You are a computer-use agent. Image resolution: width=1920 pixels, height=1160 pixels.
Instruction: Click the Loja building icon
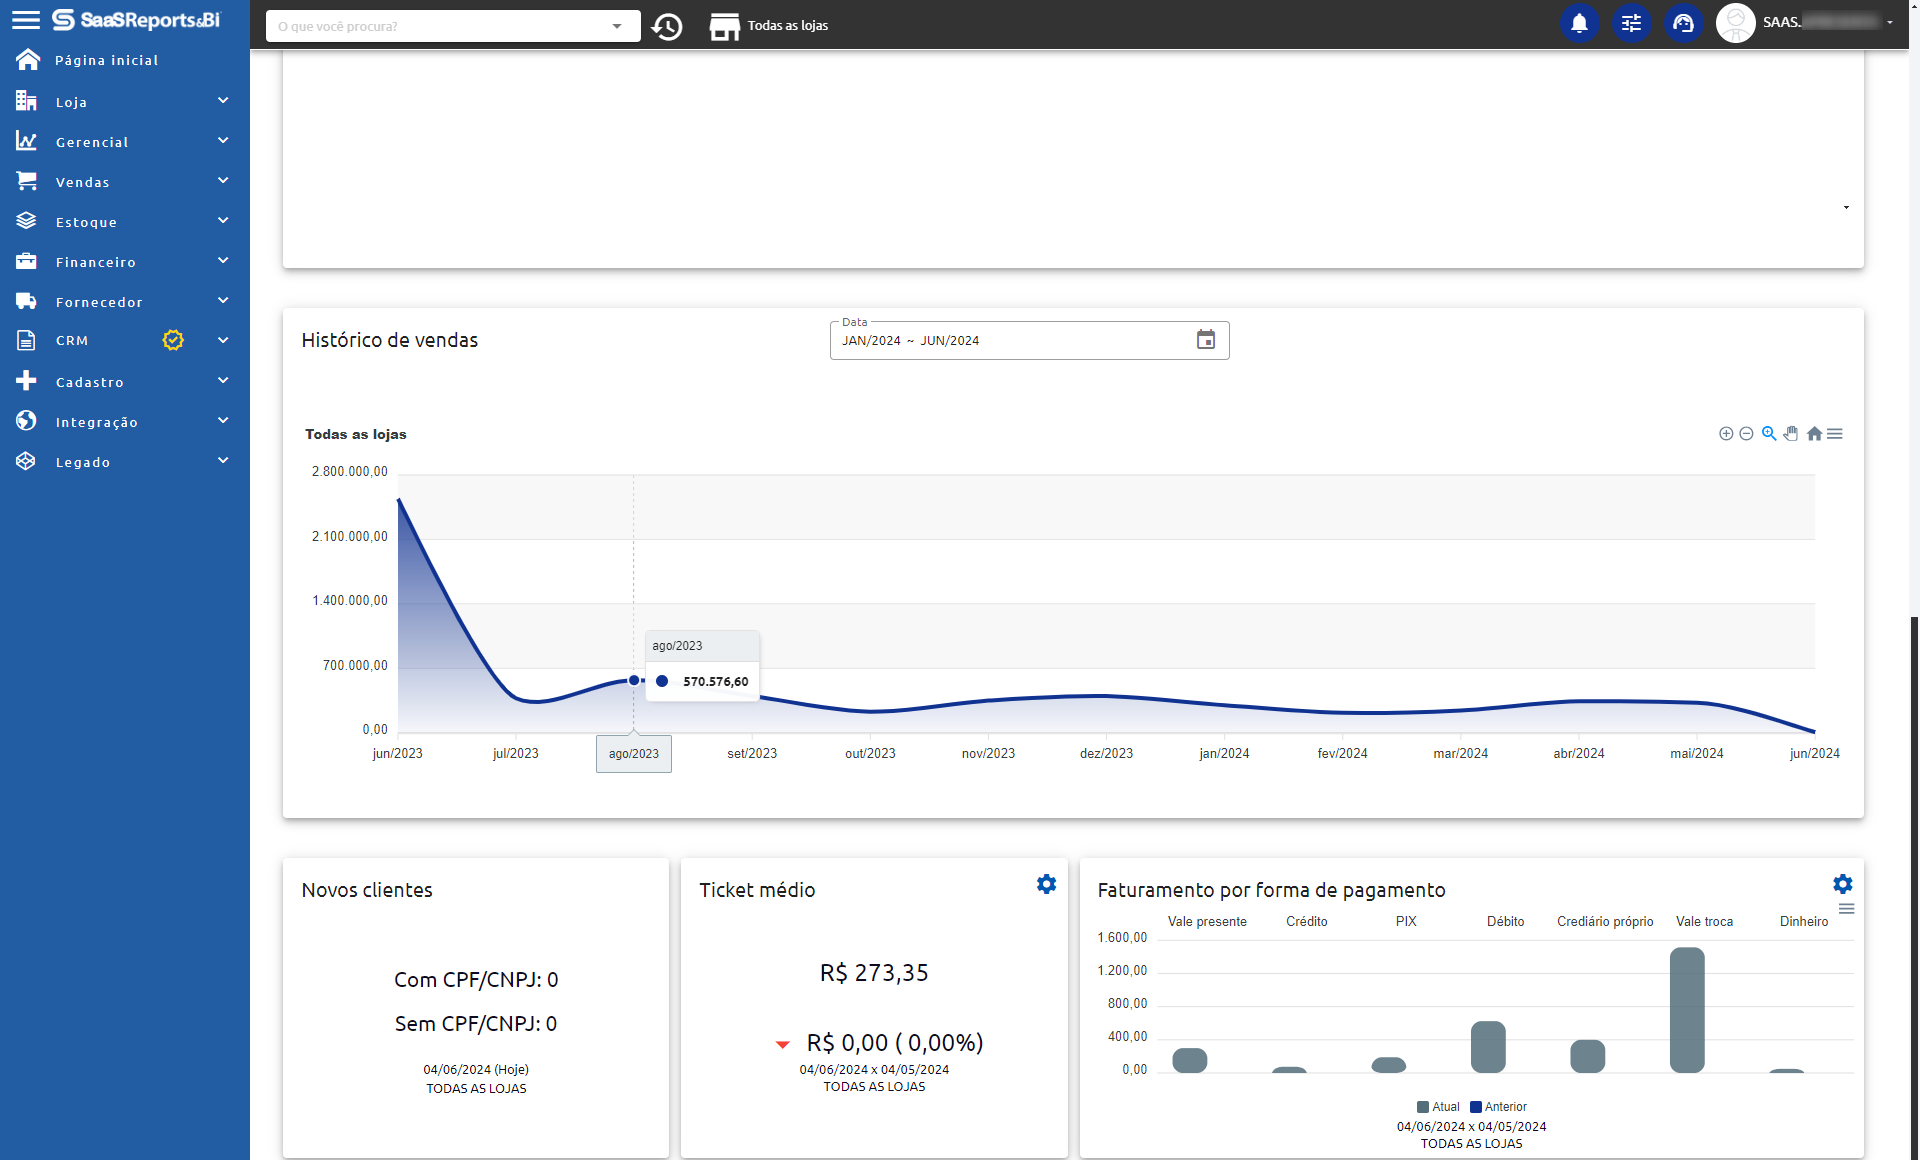(27, 101)
